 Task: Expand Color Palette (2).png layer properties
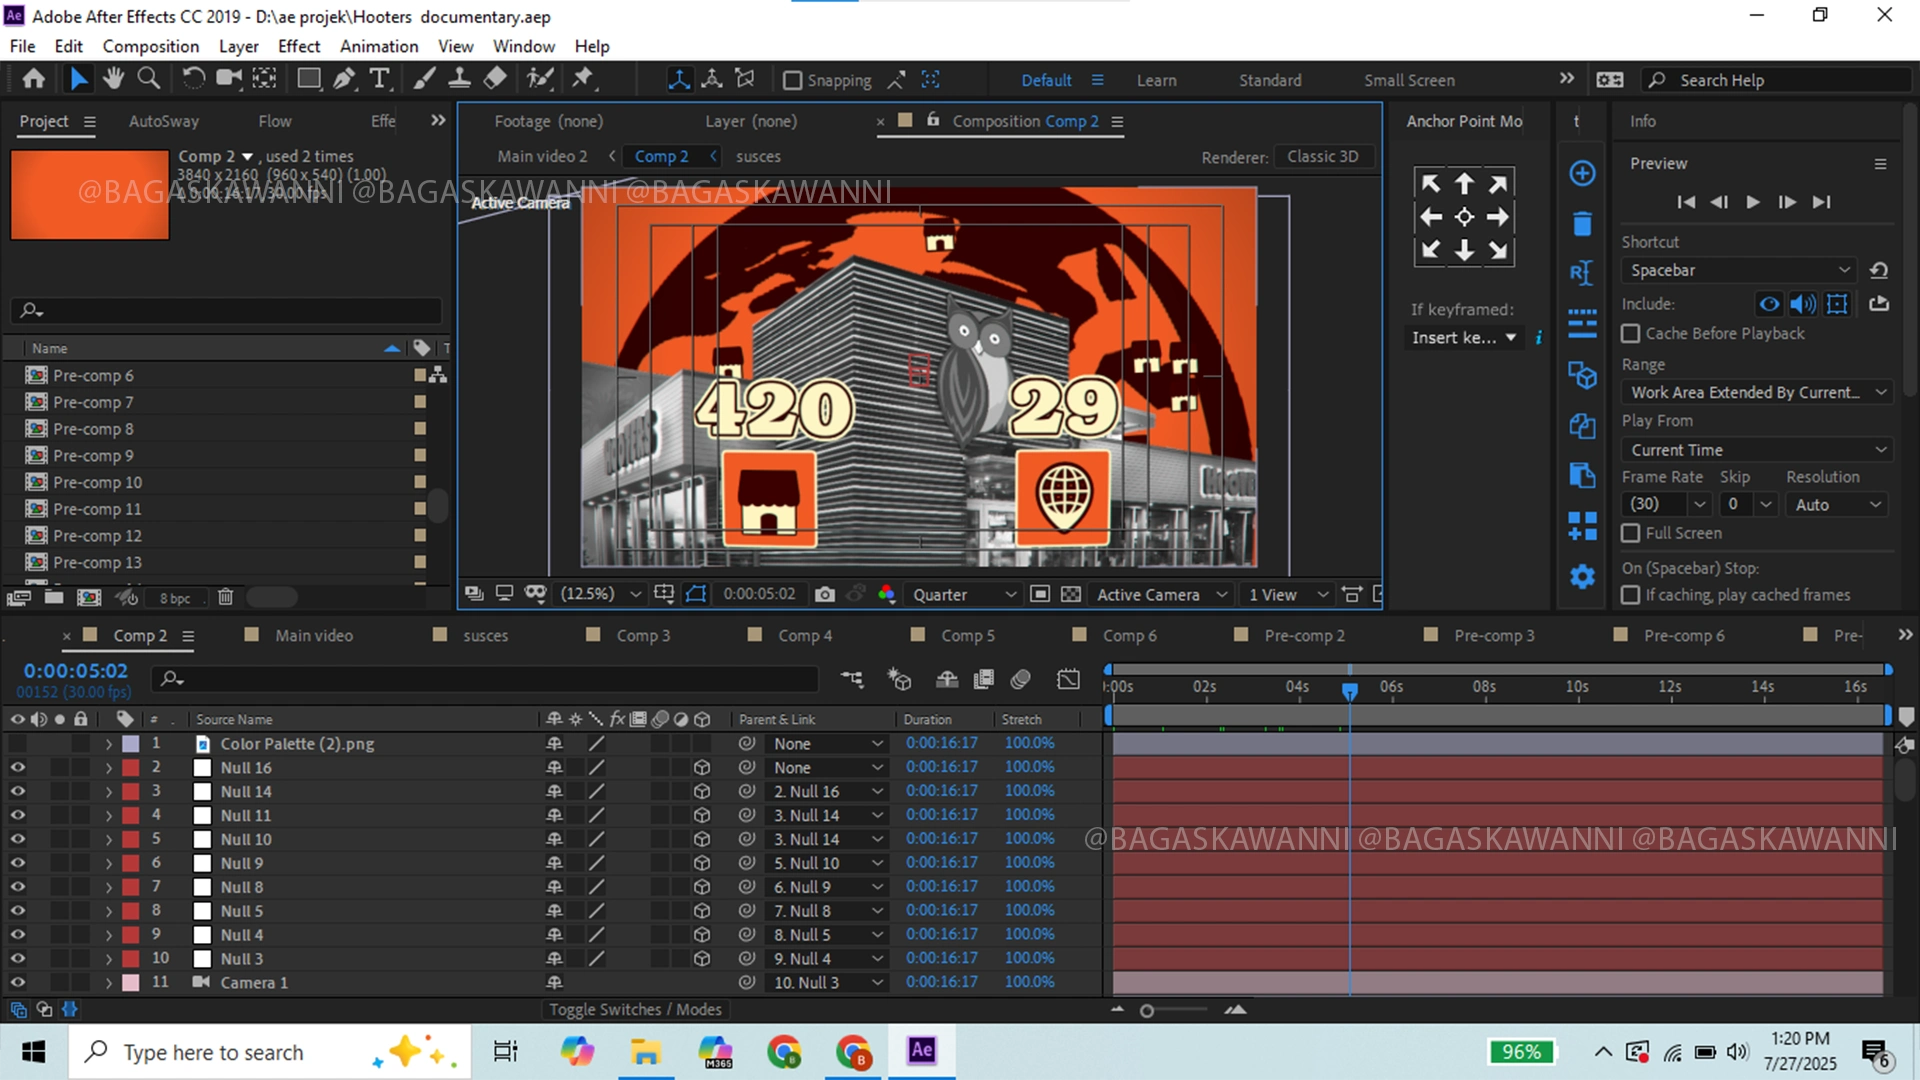[x=109, y=744]
